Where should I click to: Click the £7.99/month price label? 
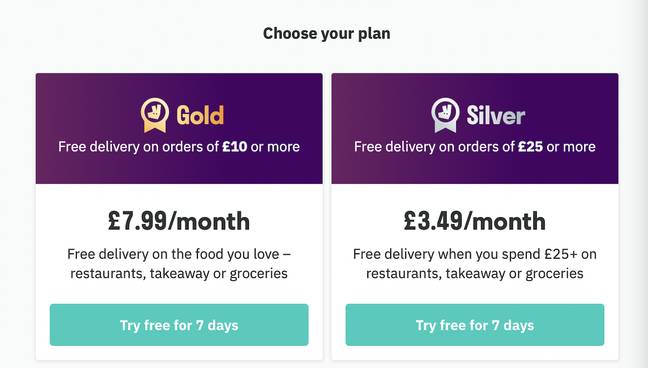tap(179, 221)
